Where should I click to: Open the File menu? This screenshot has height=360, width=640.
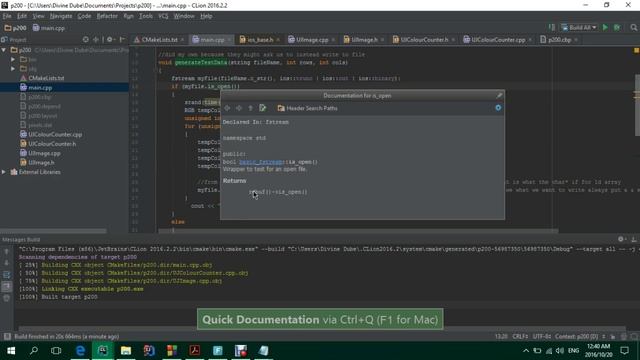point(7,16)
